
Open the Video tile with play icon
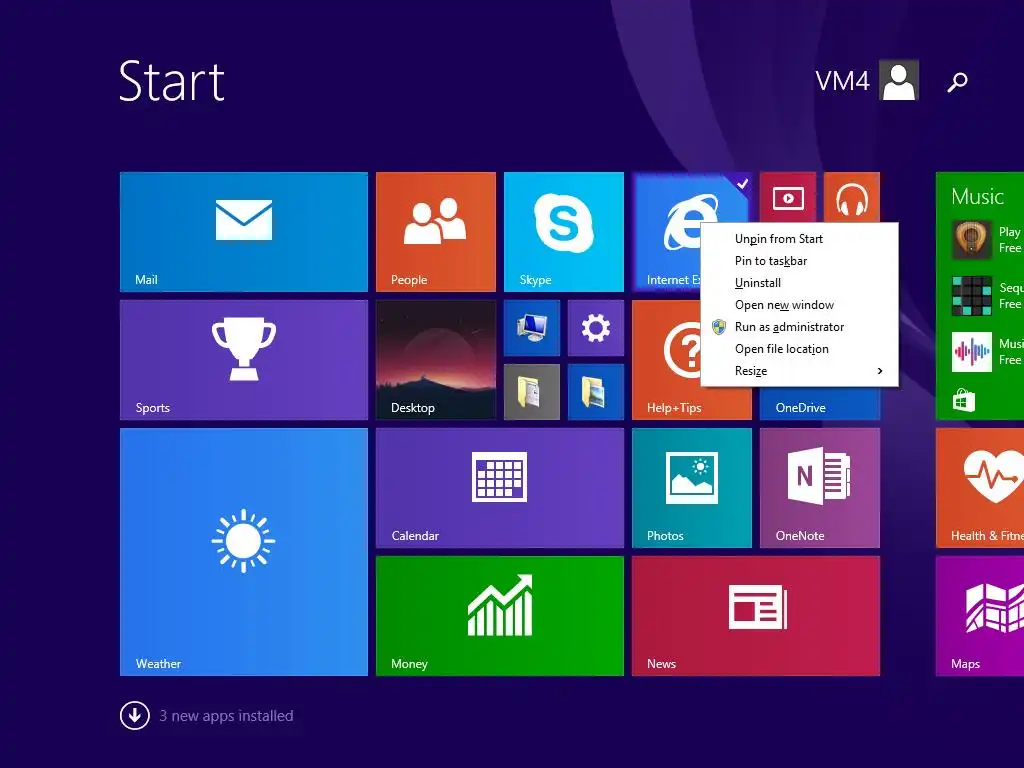tap(788, 197)
